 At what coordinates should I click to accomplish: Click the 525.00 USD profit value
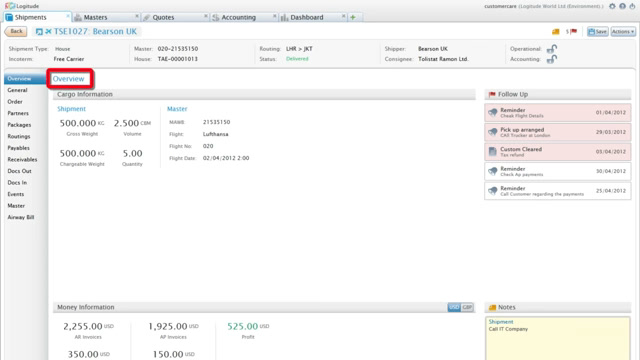(x=248, y=326)
